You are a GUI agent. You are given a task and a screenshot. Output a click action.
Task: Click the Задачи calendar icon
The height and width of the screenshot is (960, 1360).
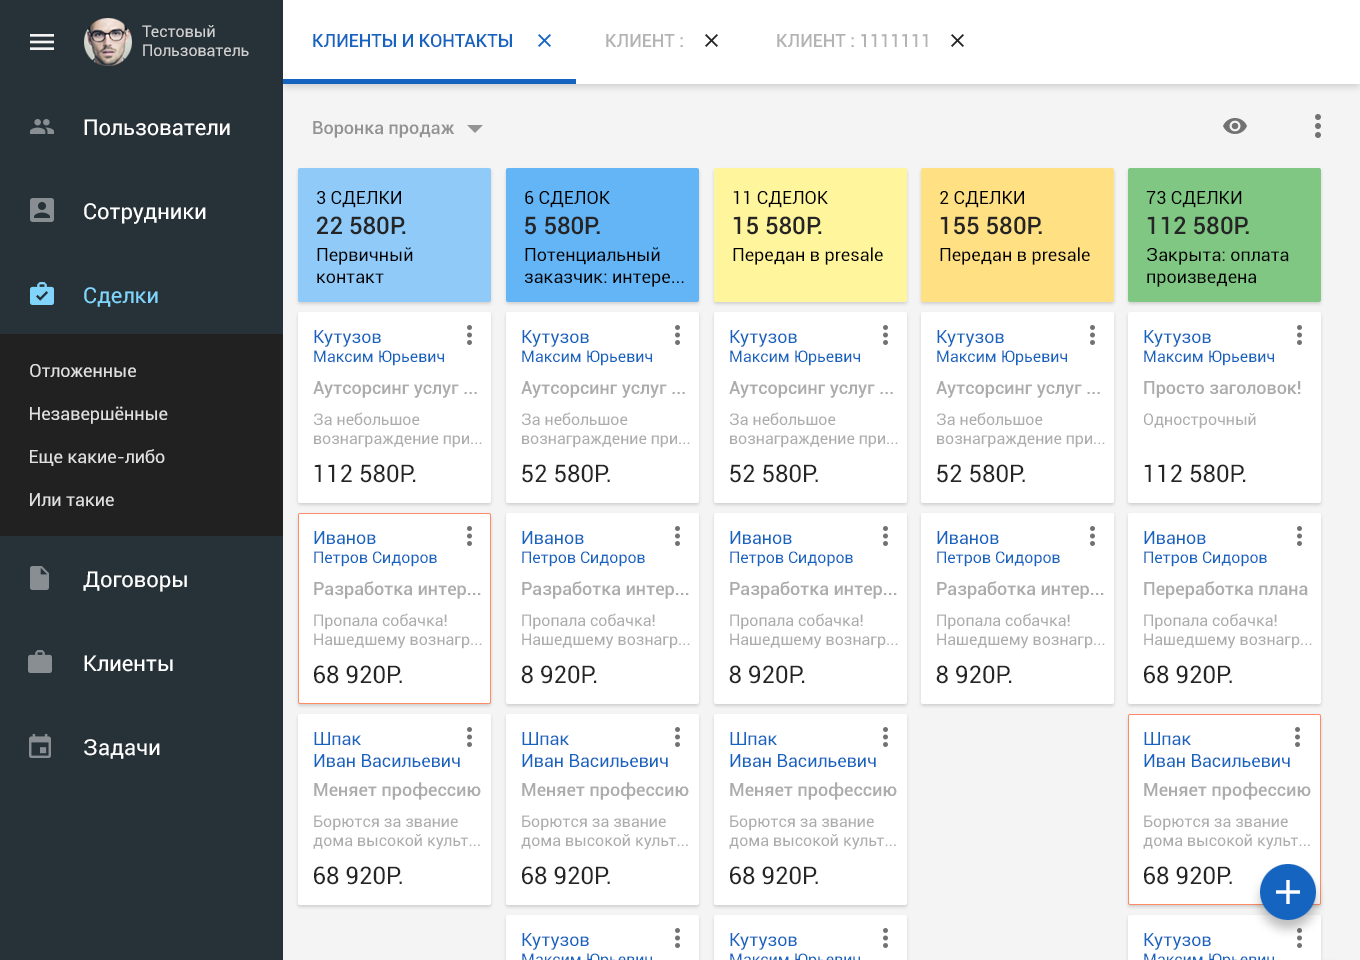coord(40,747)
